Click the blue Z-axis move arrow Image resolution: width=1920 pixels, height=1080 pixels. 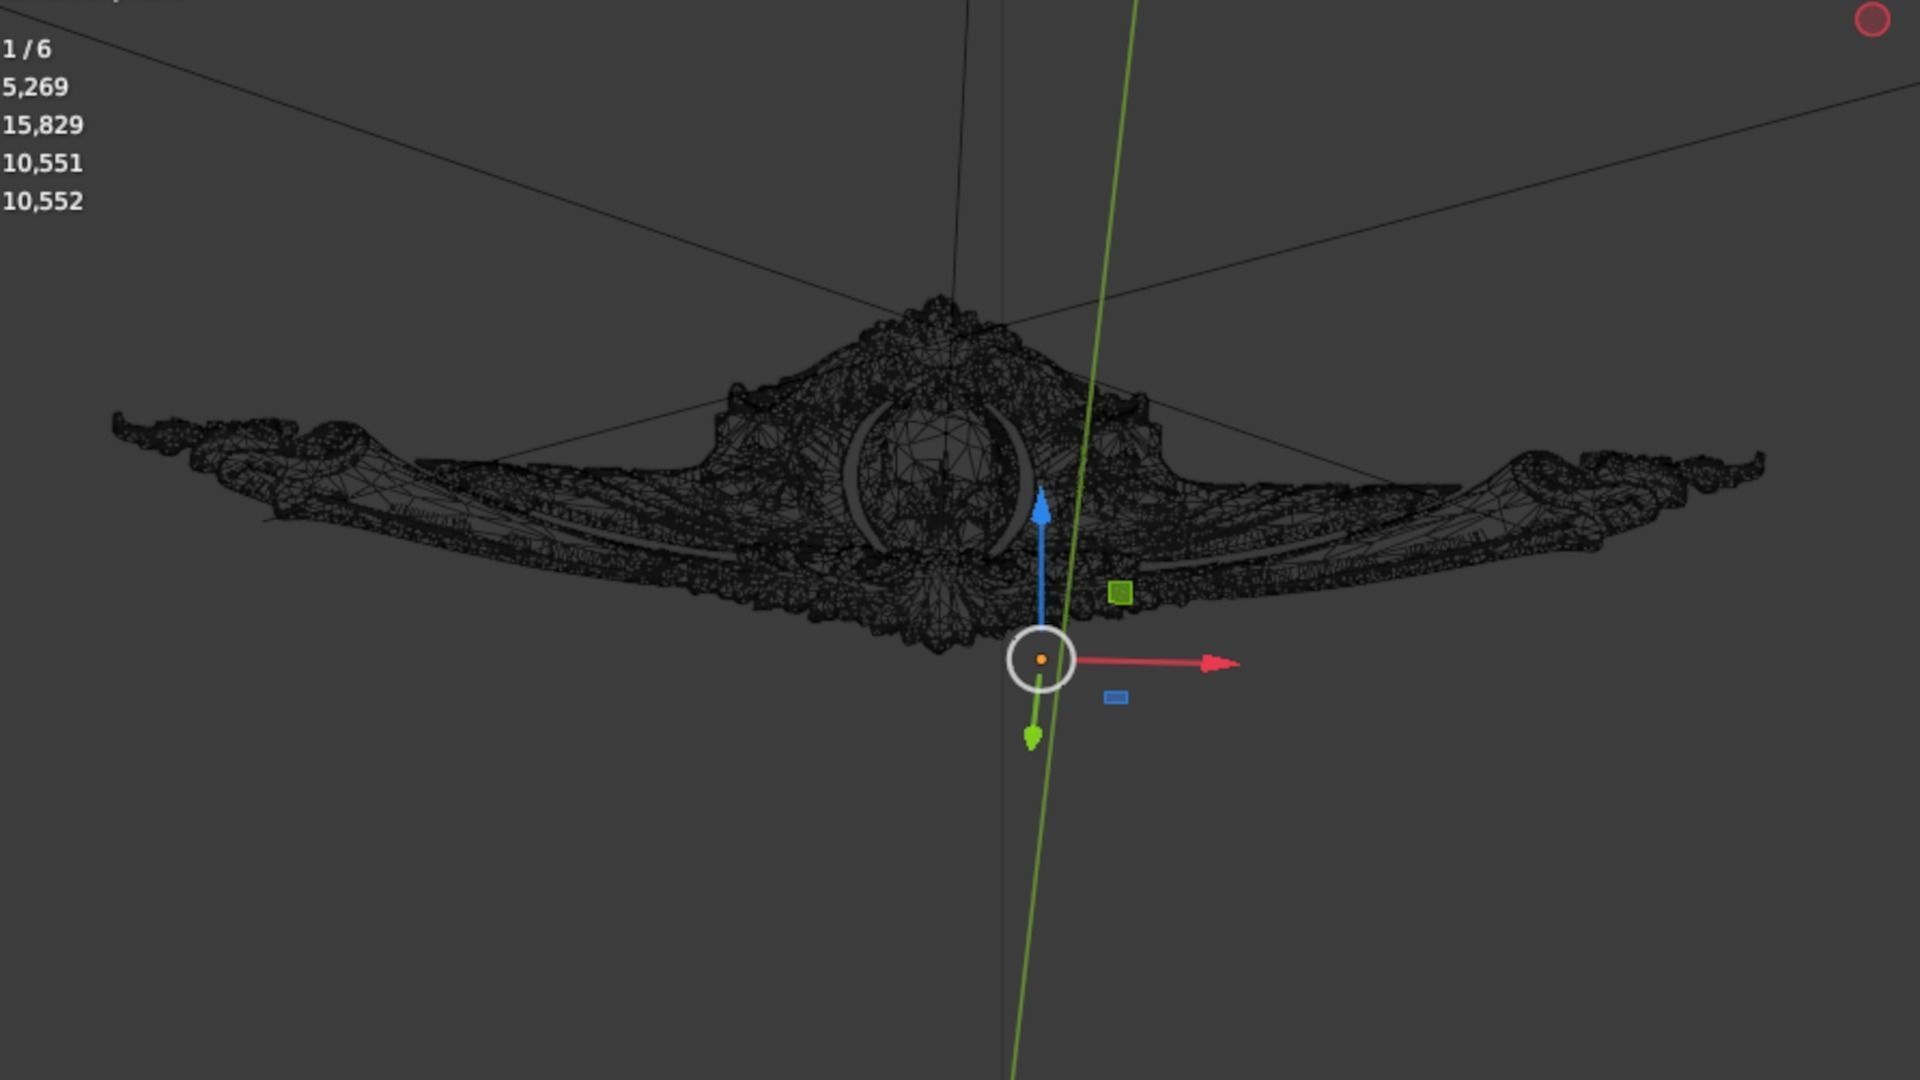[x=1041, y=508]
